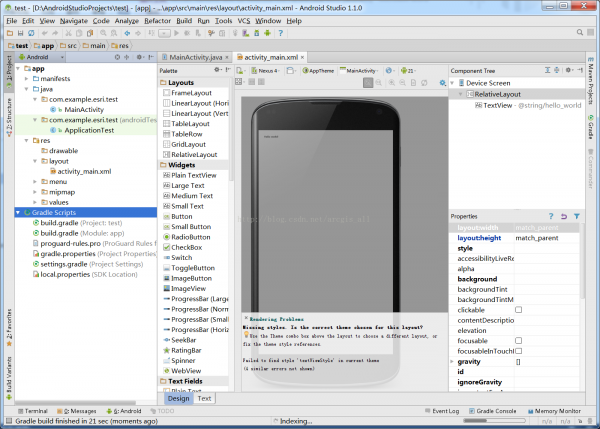This screenshot has height=429, width=600.
Task: Toggle the focusableInTouchMode checkbox
Action: click(x=518, y=351)
